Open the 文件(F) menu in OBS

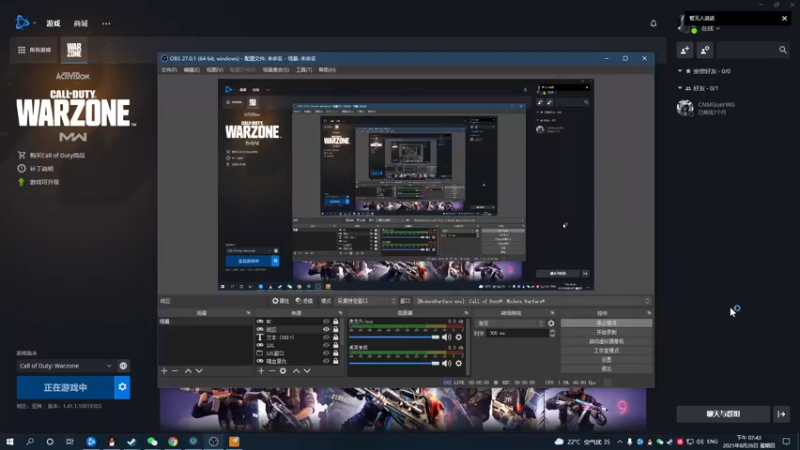(x=169, y=70)
